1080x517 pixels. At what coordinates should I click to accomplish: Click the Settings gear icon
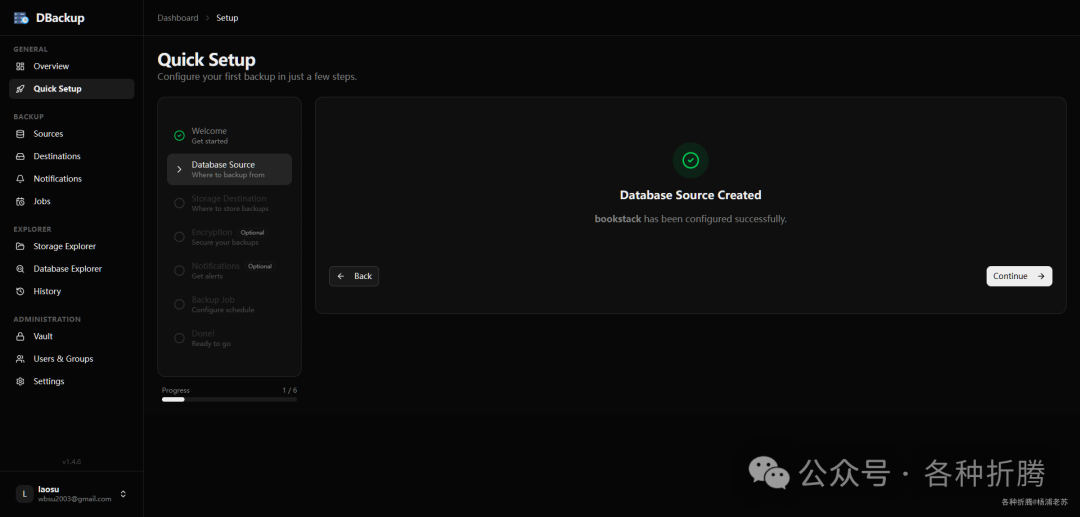click(x=20, y=381)
